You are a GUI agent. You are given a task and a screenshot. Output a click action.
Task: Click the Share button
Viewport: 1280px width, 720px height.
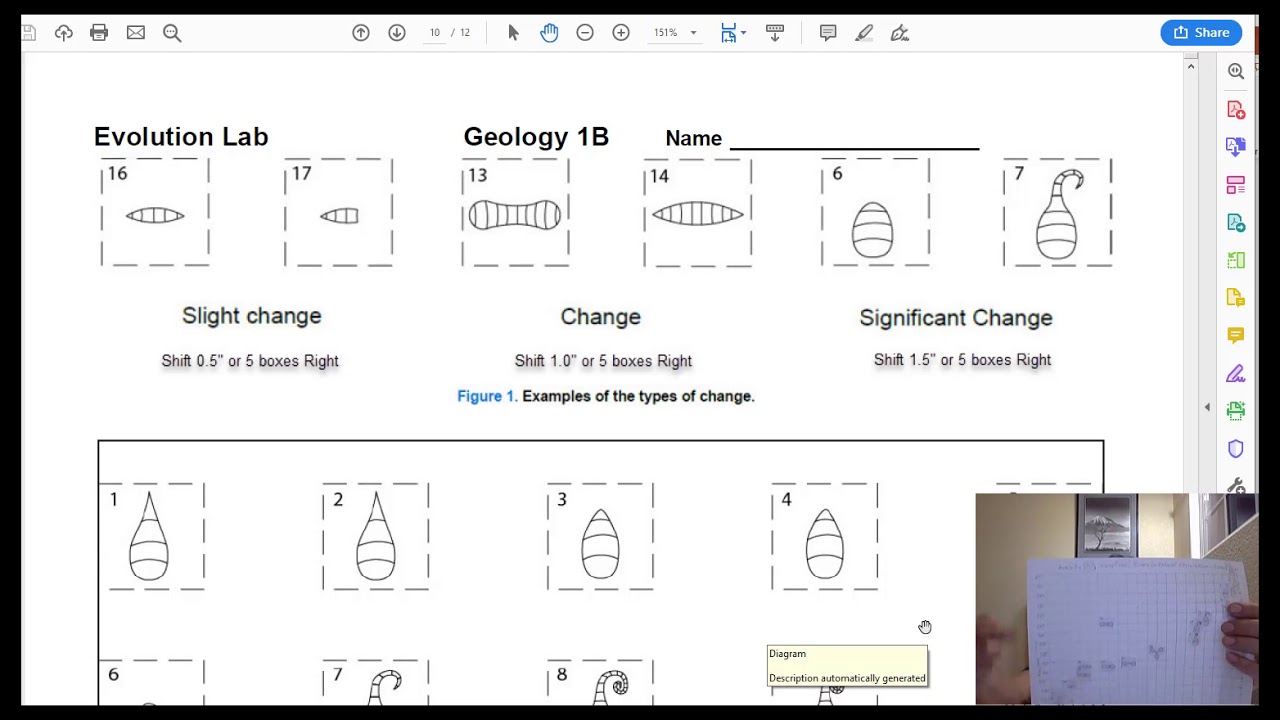pos(1201,32)
